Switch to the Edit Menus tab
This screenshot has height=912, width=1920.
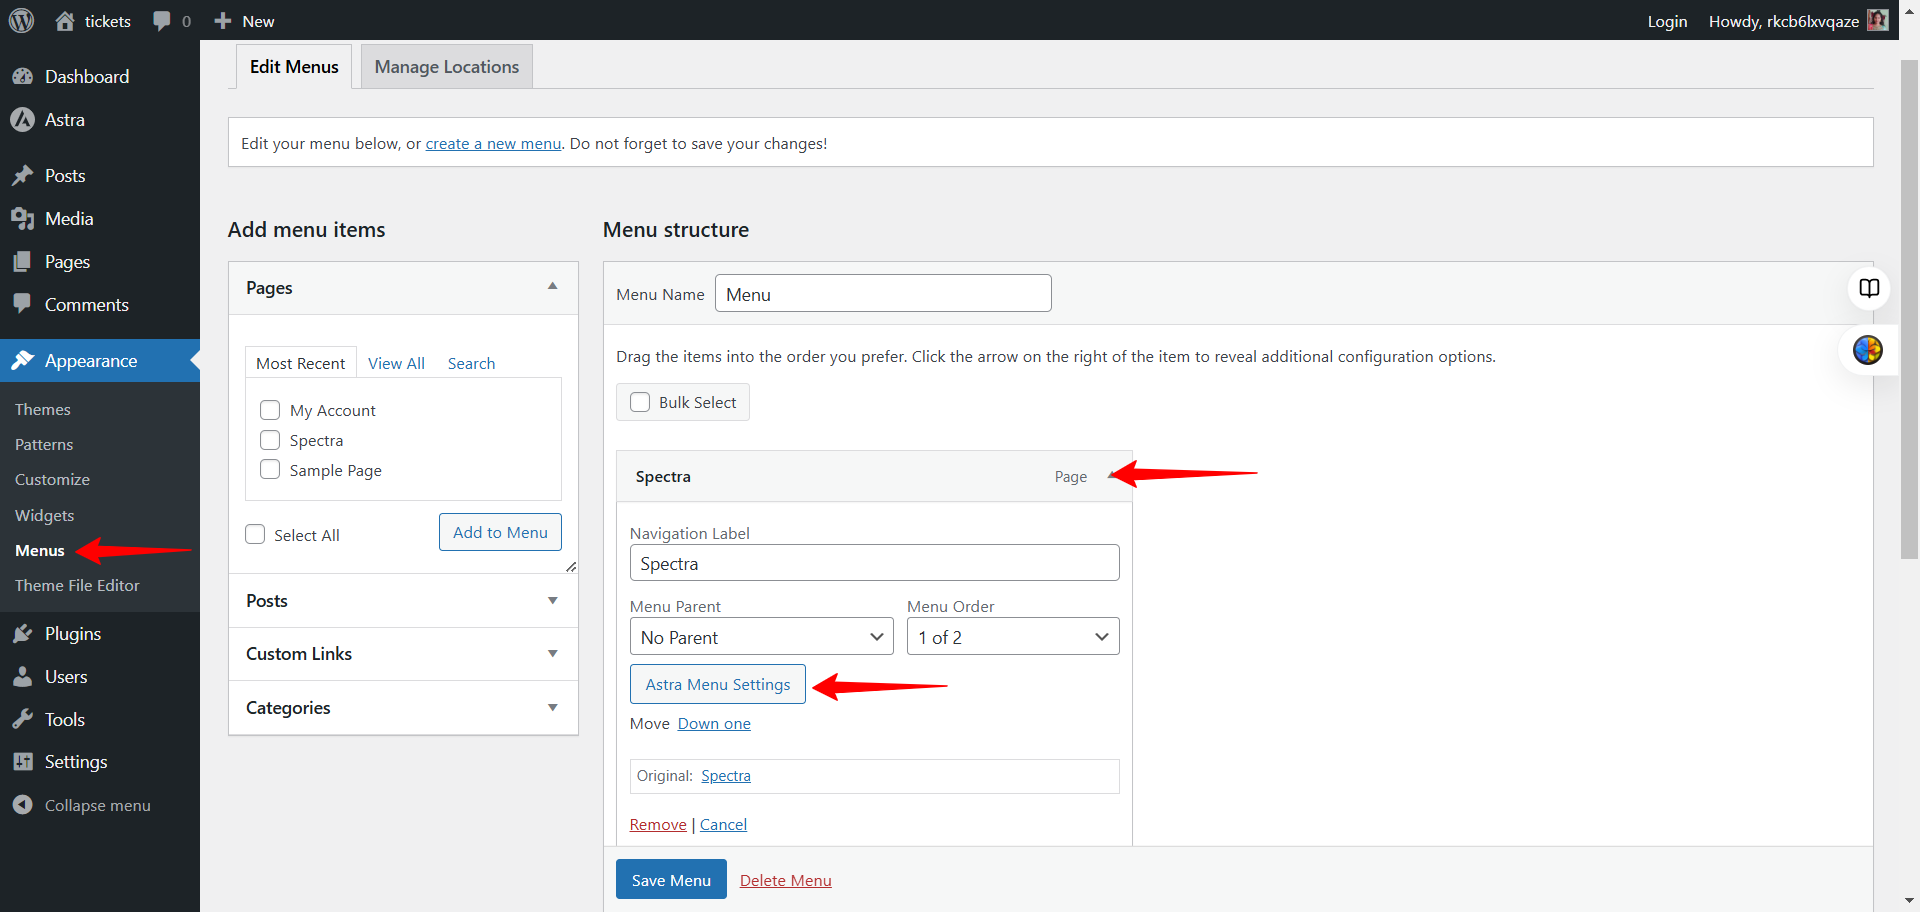pos(294,67)
